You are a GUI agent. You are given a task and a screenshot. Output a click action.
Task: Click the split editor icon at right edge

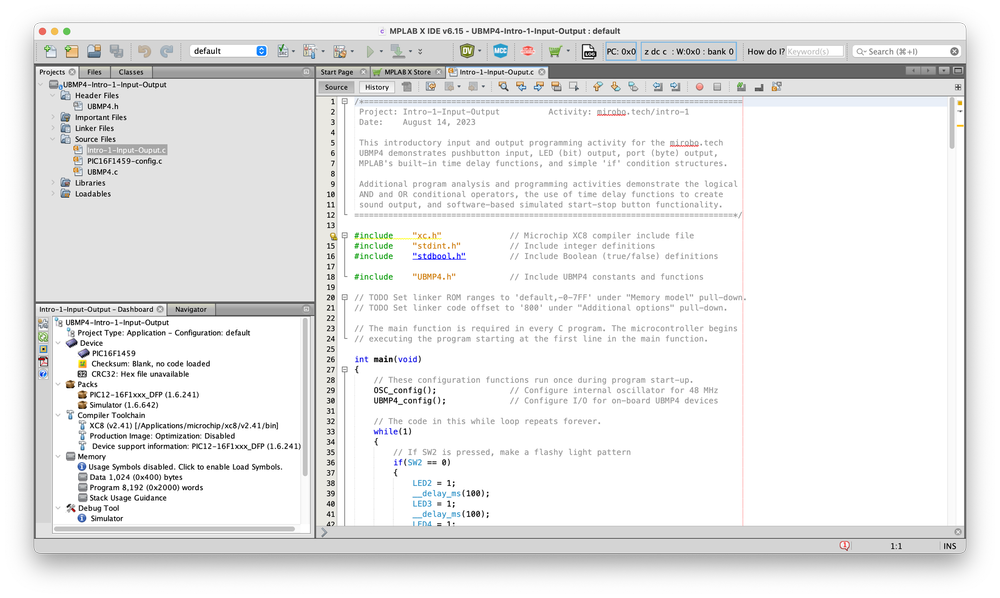[958, 87]
